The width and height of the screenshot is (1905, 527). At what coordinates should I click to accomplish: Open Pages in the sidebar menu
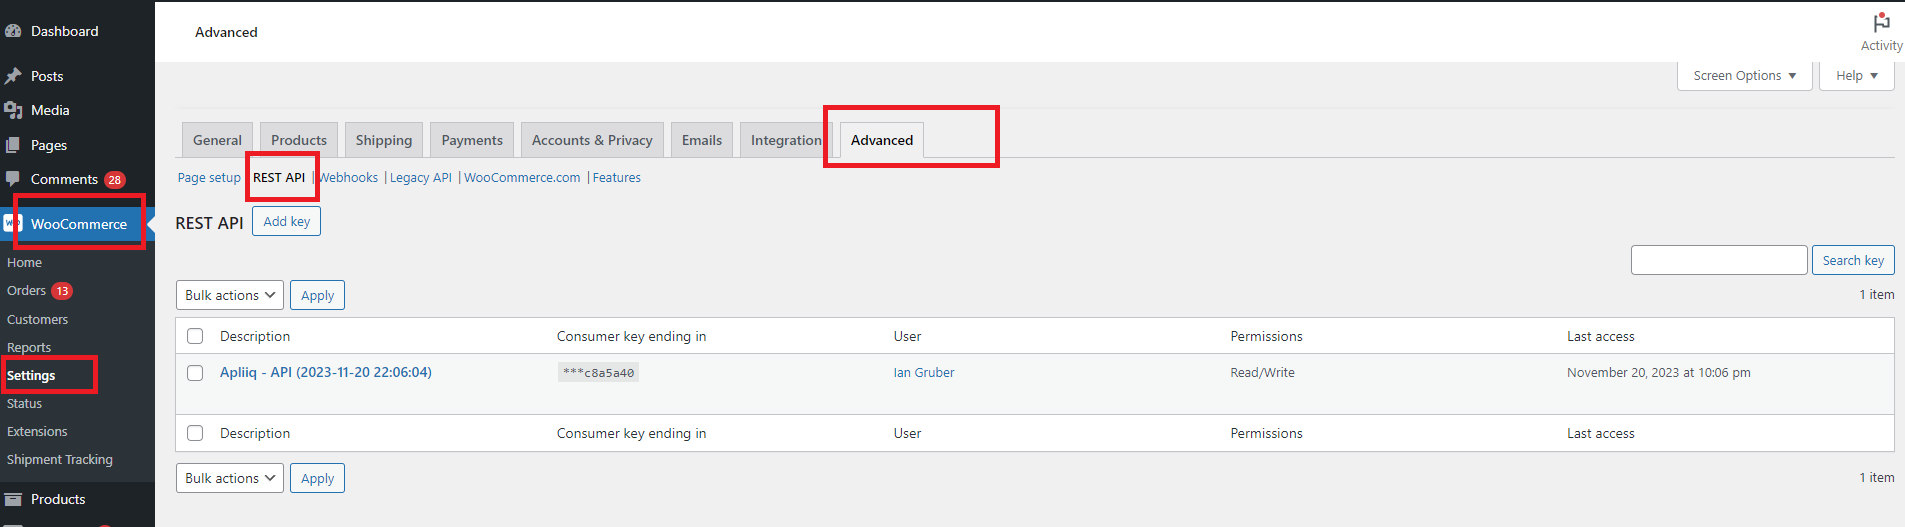[49, 145]
